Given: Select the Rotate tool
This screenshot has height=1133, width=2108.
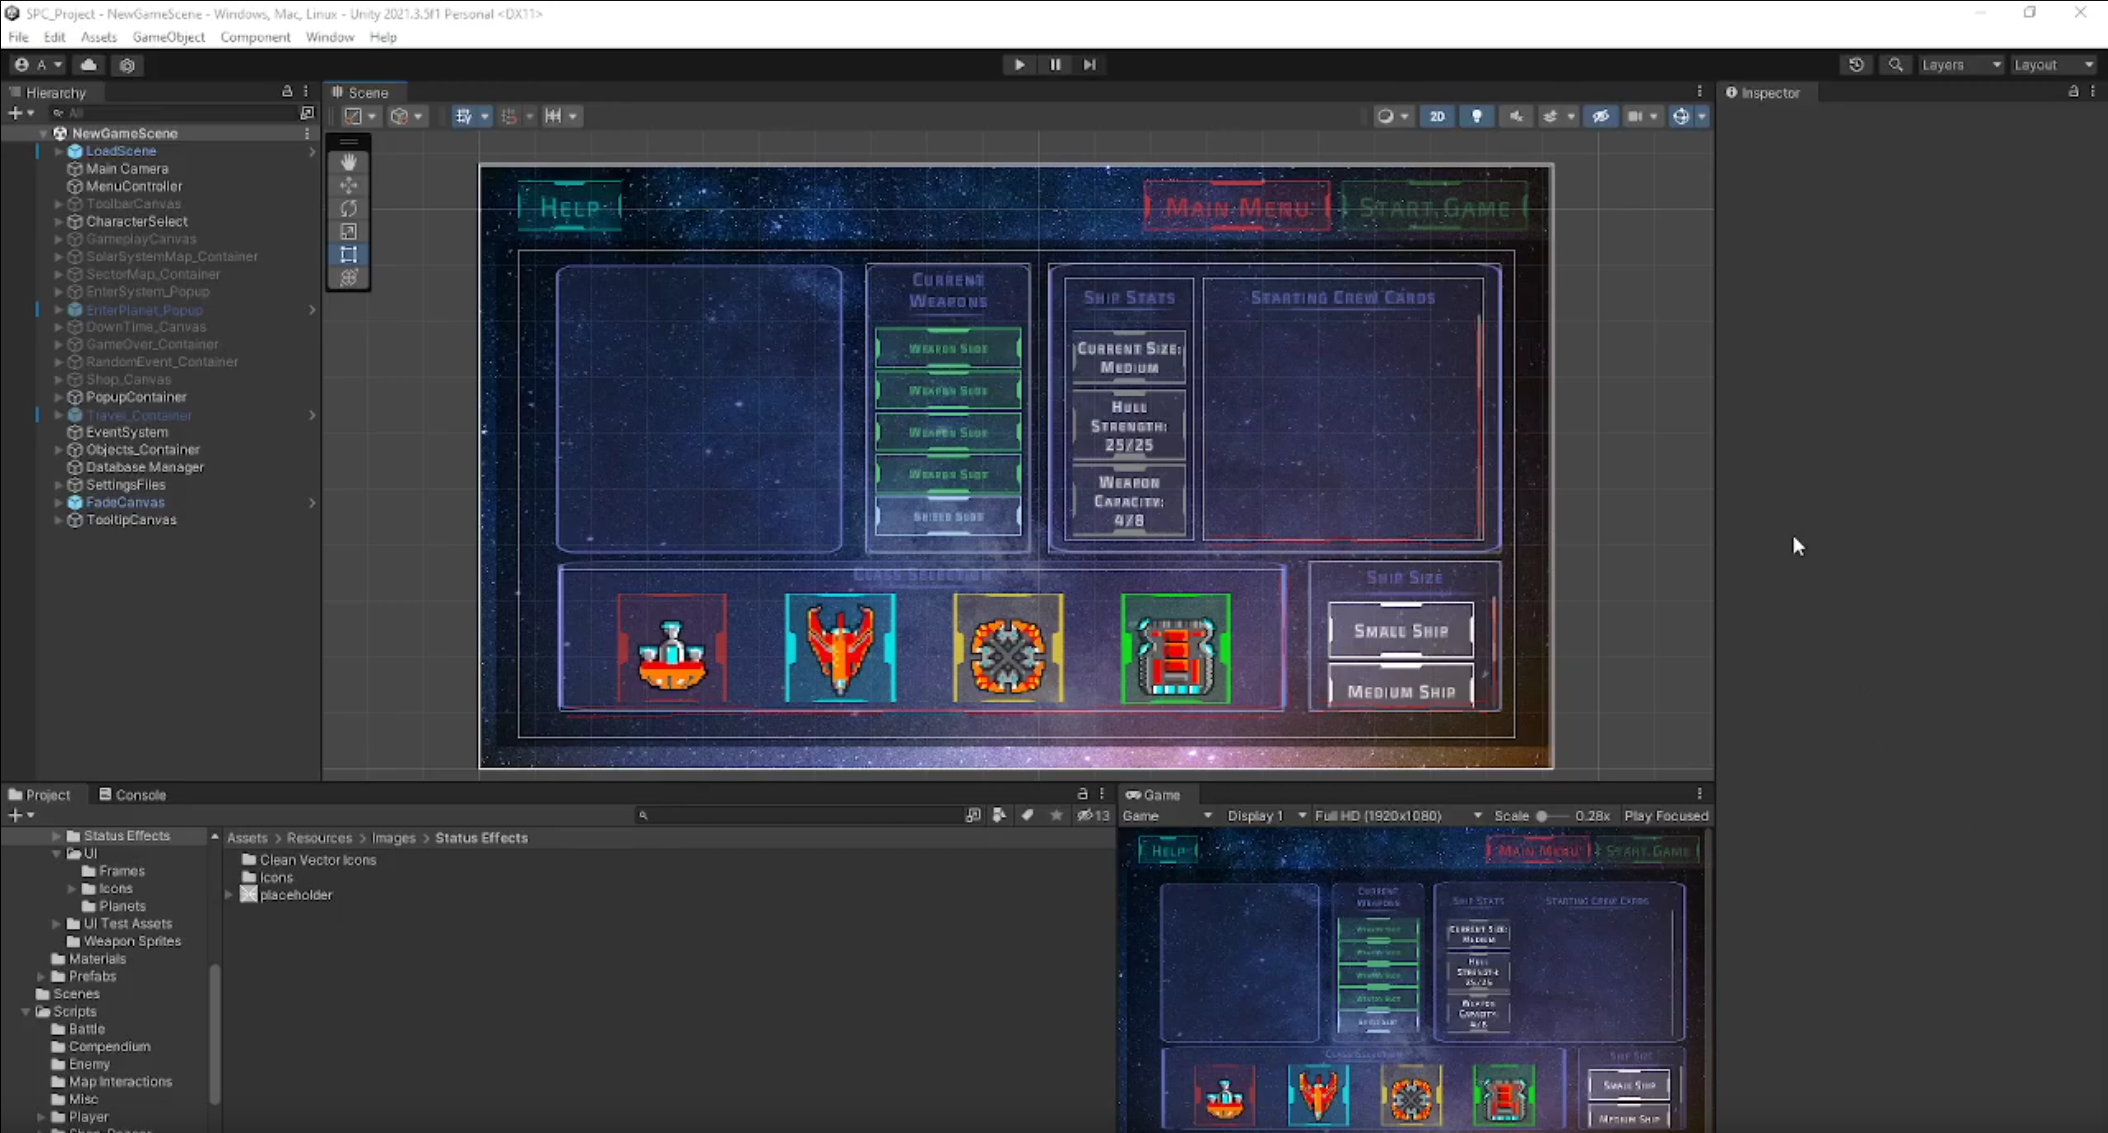Looking at the screenshot, I should coord(348,208).
